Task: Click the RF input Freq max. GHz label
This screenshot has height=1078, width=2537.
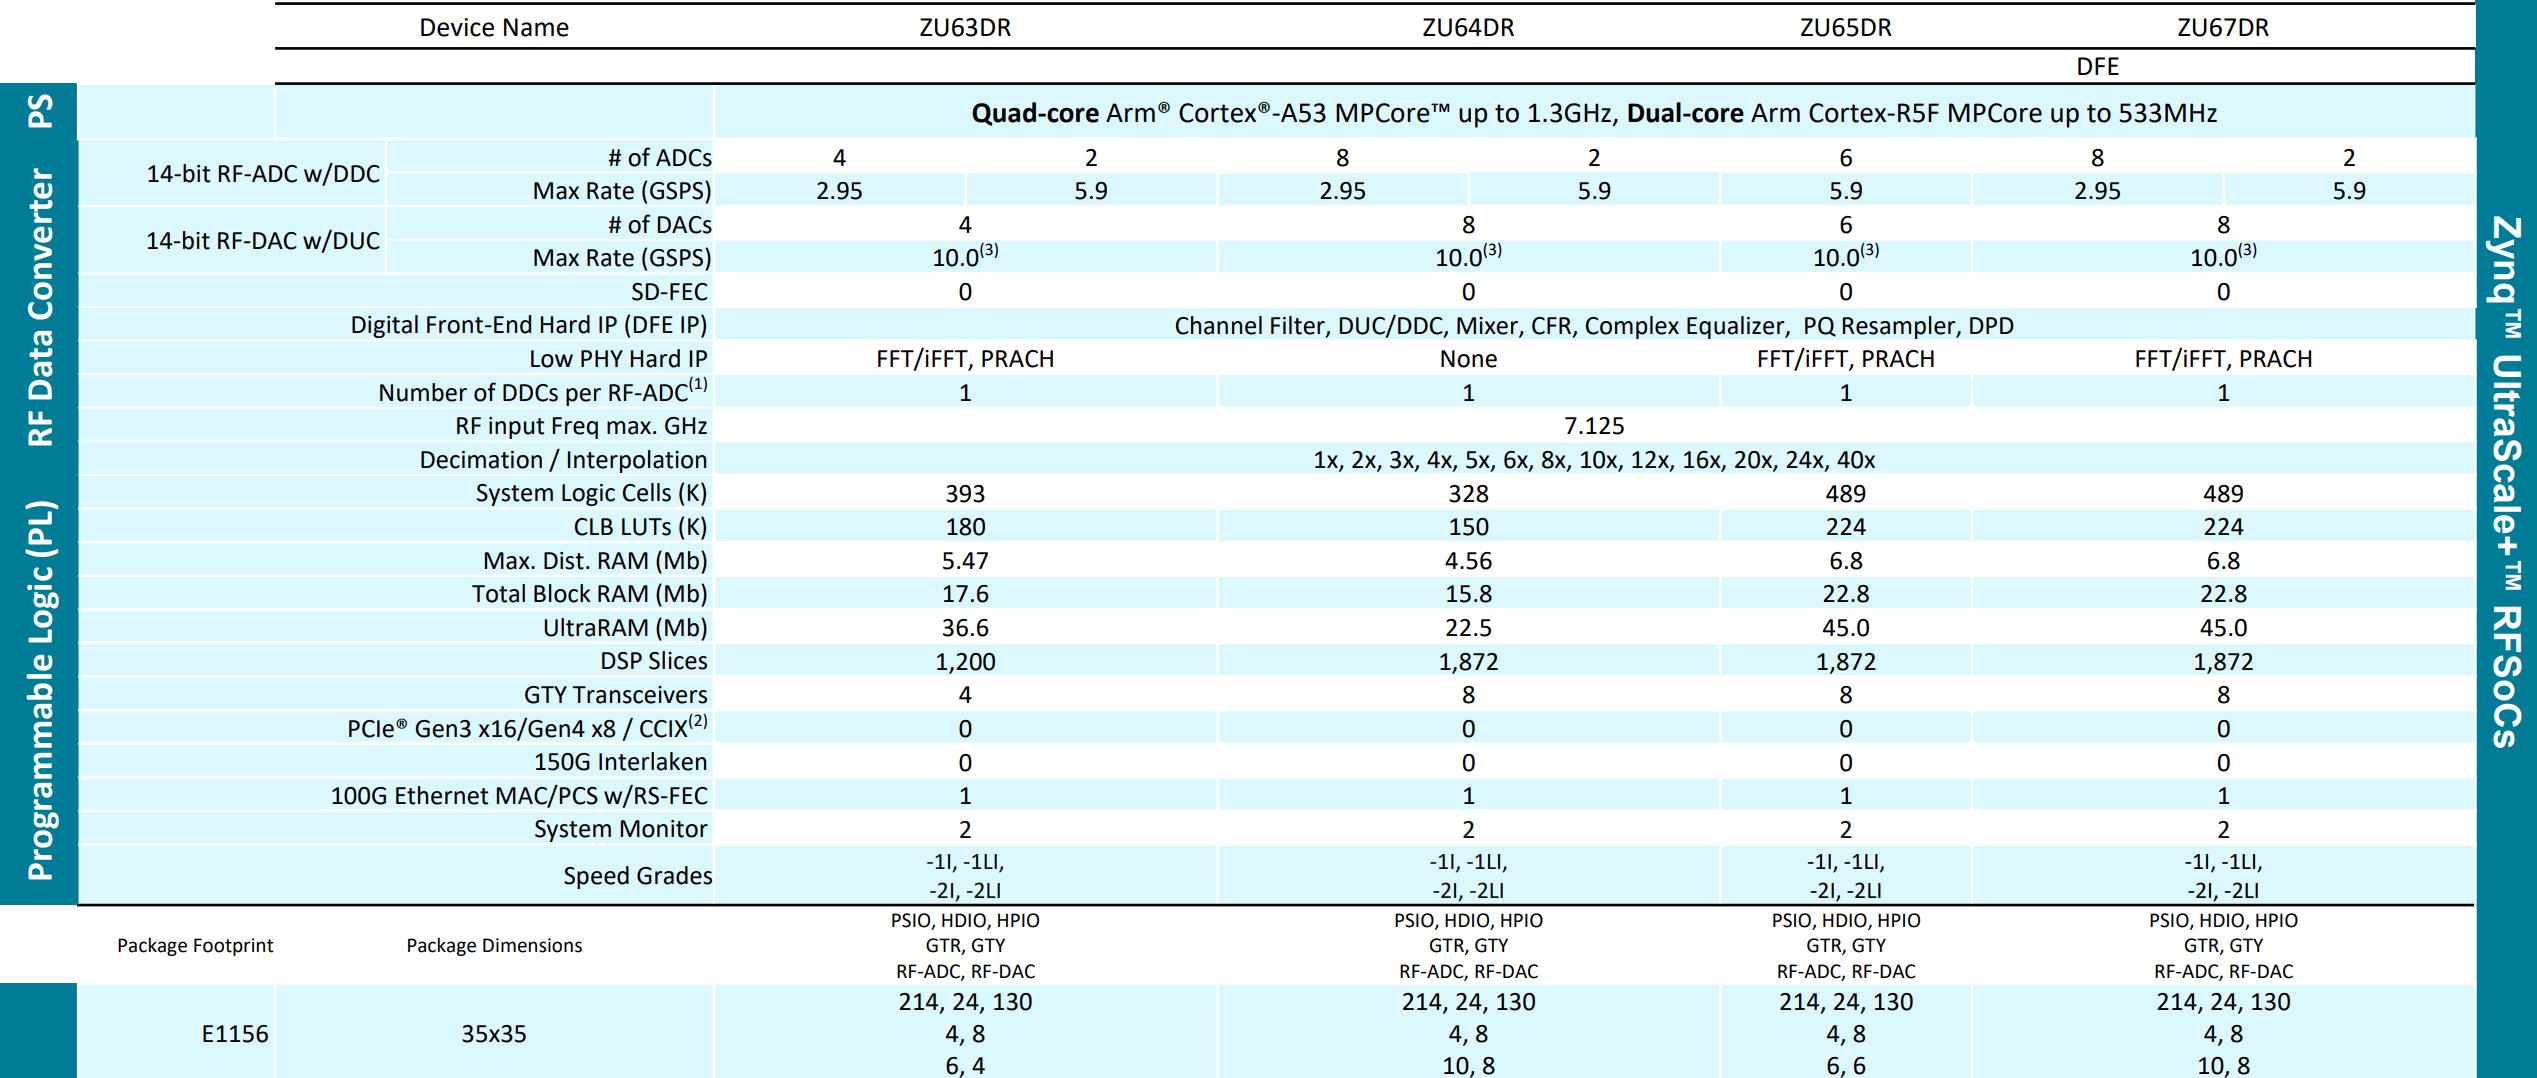Action: coord(581,426)
